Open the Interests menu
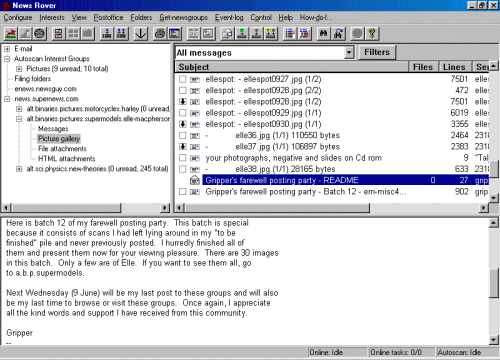This screenshot has height=360, width=500. [52, 18]
